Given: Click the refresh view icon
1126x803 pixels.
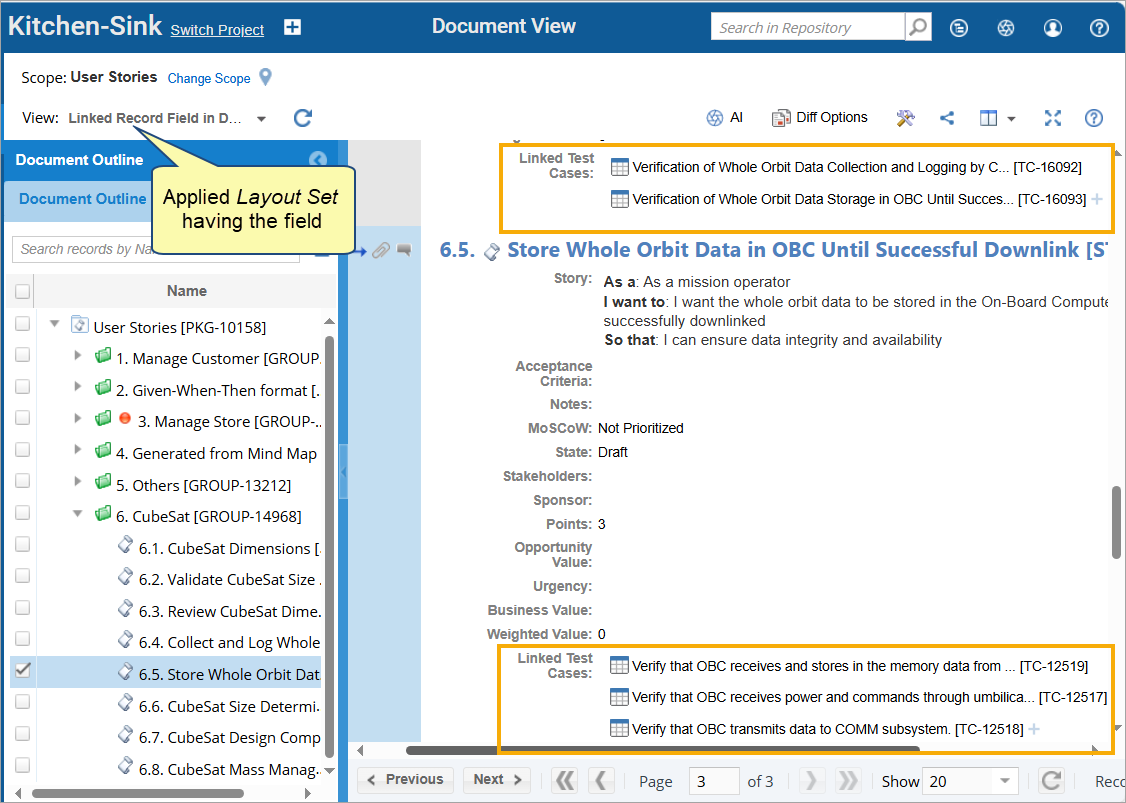Looking at the screenshot, I should tap(302, 118).
